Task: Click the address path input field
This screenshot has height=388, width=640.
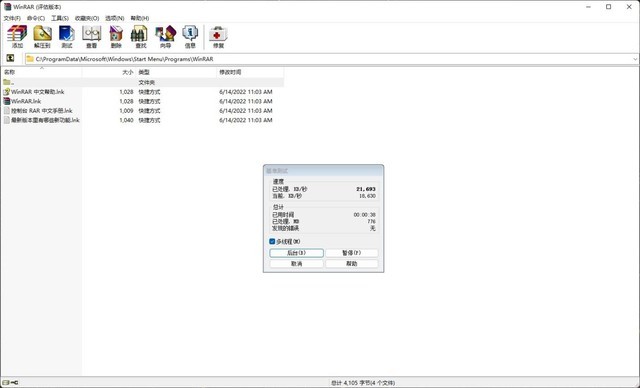Action: [332, 59]
